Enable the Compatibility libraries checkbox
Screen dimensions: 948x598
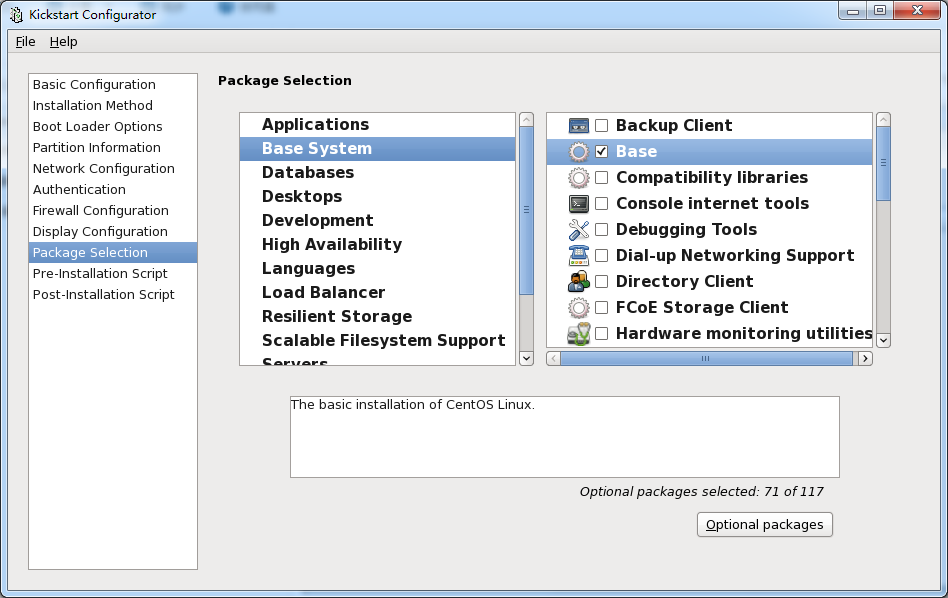click(602, 178)
